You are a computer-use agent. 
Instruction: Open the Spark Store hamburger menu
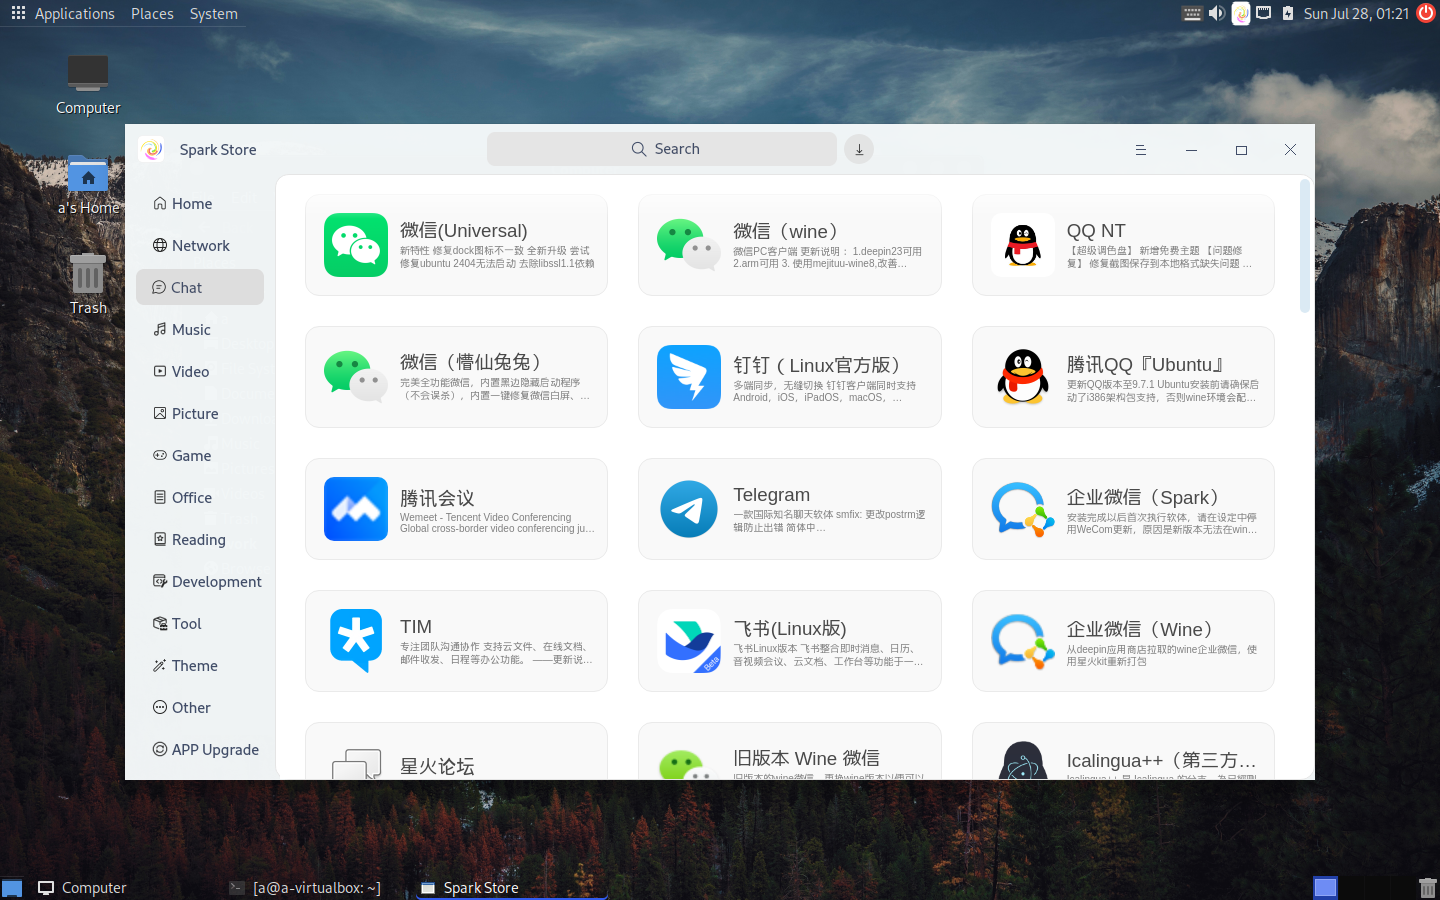1140,150
